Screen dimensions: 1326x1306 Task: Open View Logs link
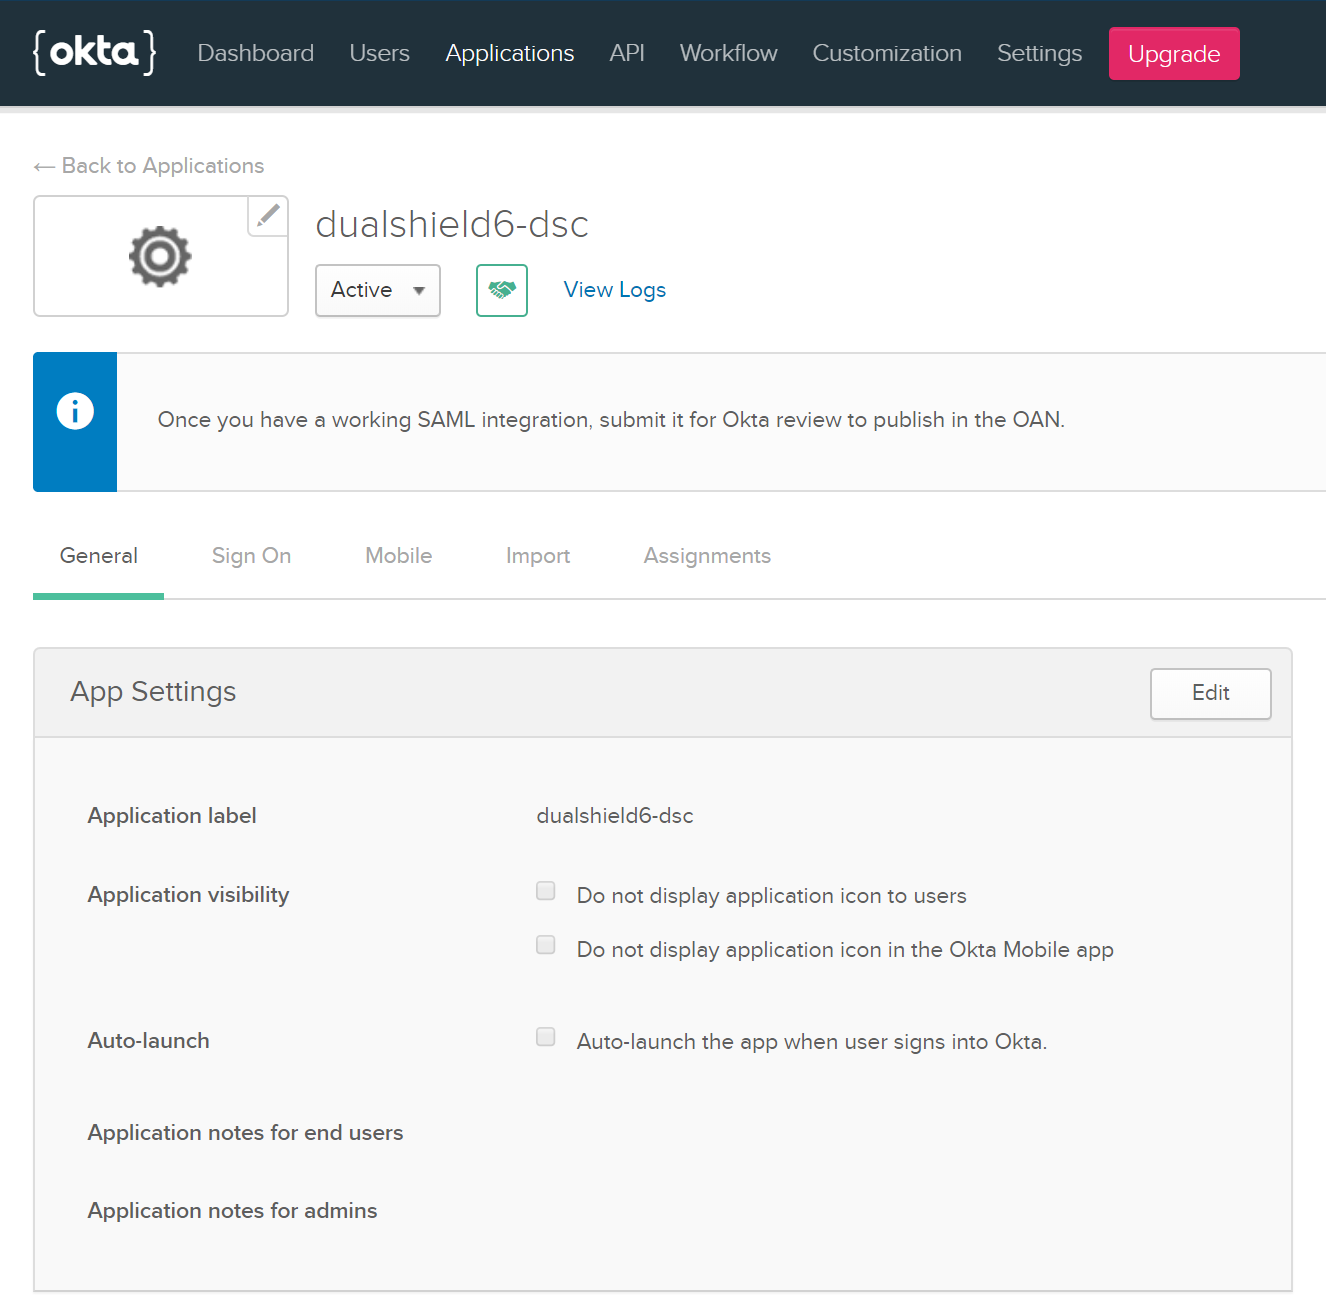pos(615,290)
